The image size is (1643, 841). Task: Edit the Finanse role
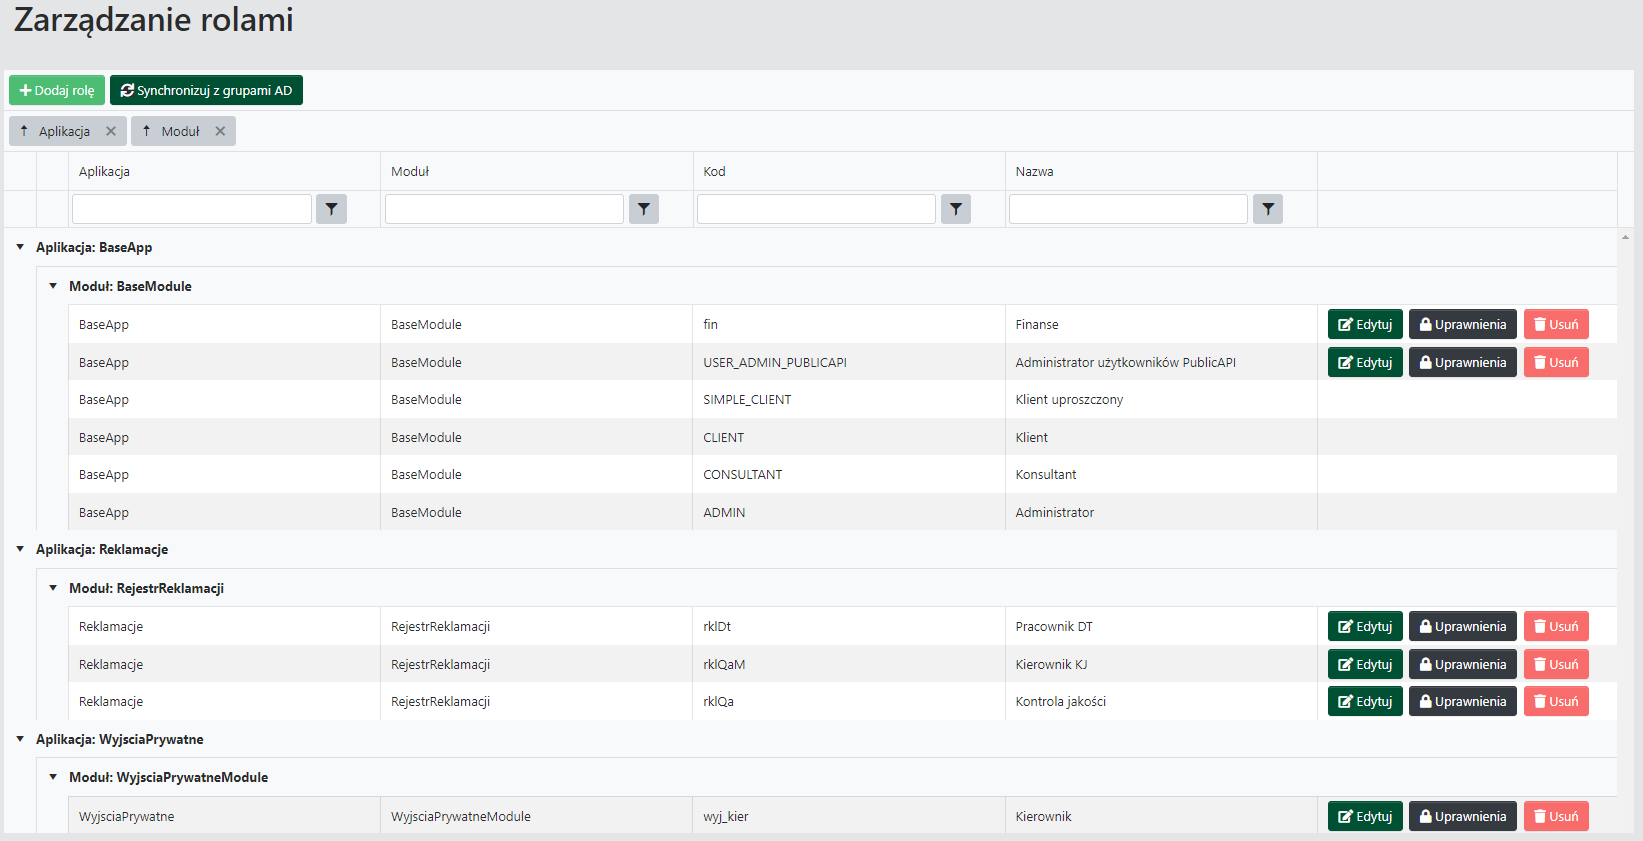1364,324
